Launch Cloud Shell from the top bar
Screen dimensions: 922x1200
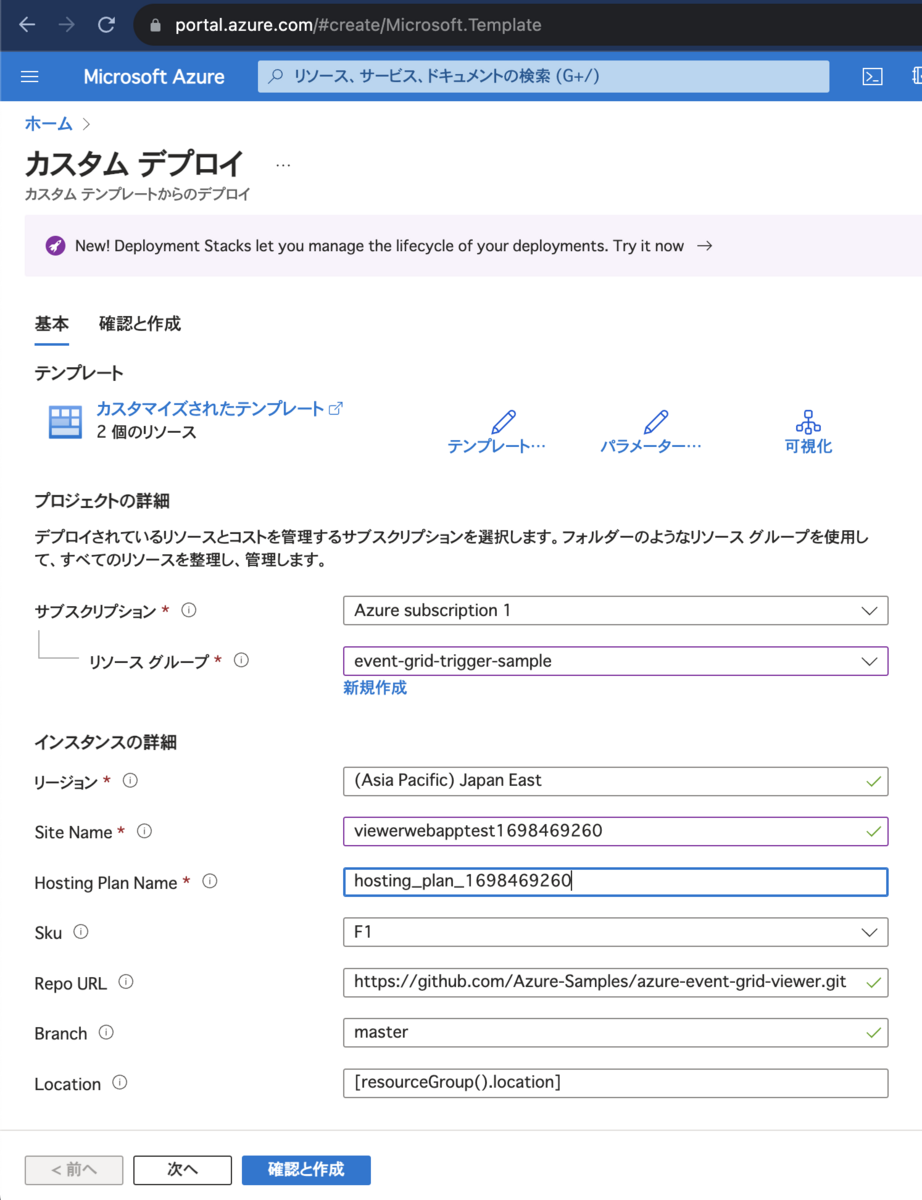pyautogui.click(x=872, y=77)
